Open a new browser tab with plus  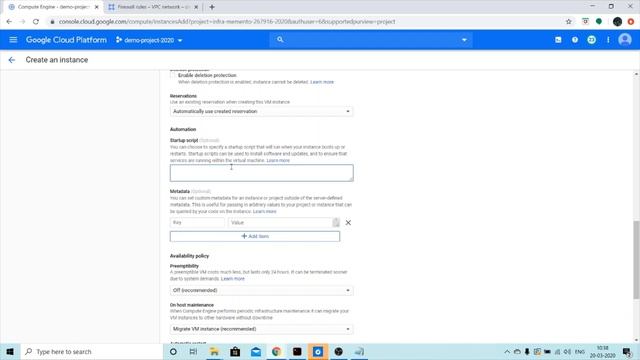[x=212, y=7]
